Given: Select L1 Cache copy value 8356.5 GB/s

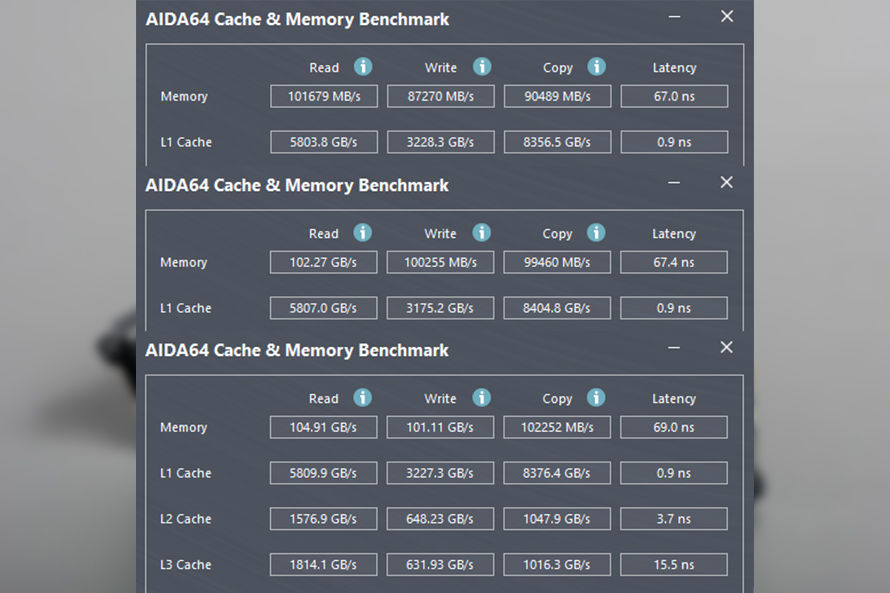Looking at the screenshot, I should click(557, 142).
